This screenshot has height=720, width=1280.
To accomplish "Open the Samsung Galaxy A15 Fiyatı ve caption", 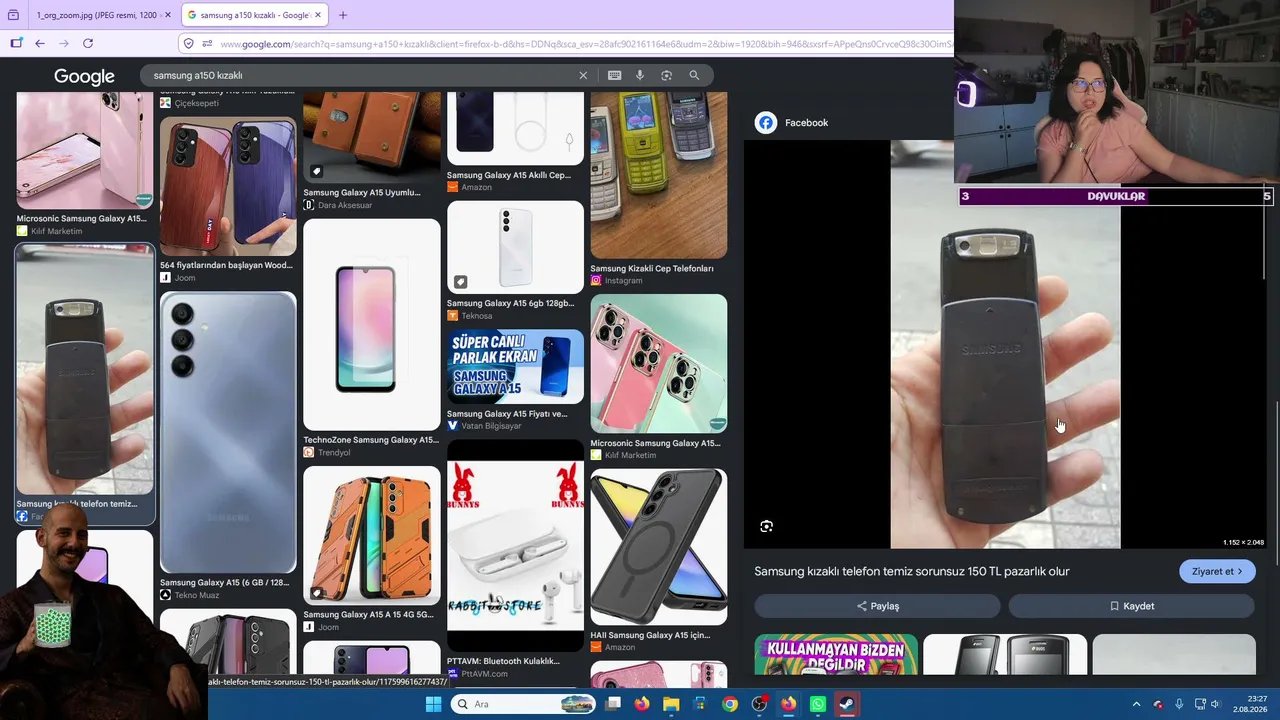I will (x=507, y=414).
